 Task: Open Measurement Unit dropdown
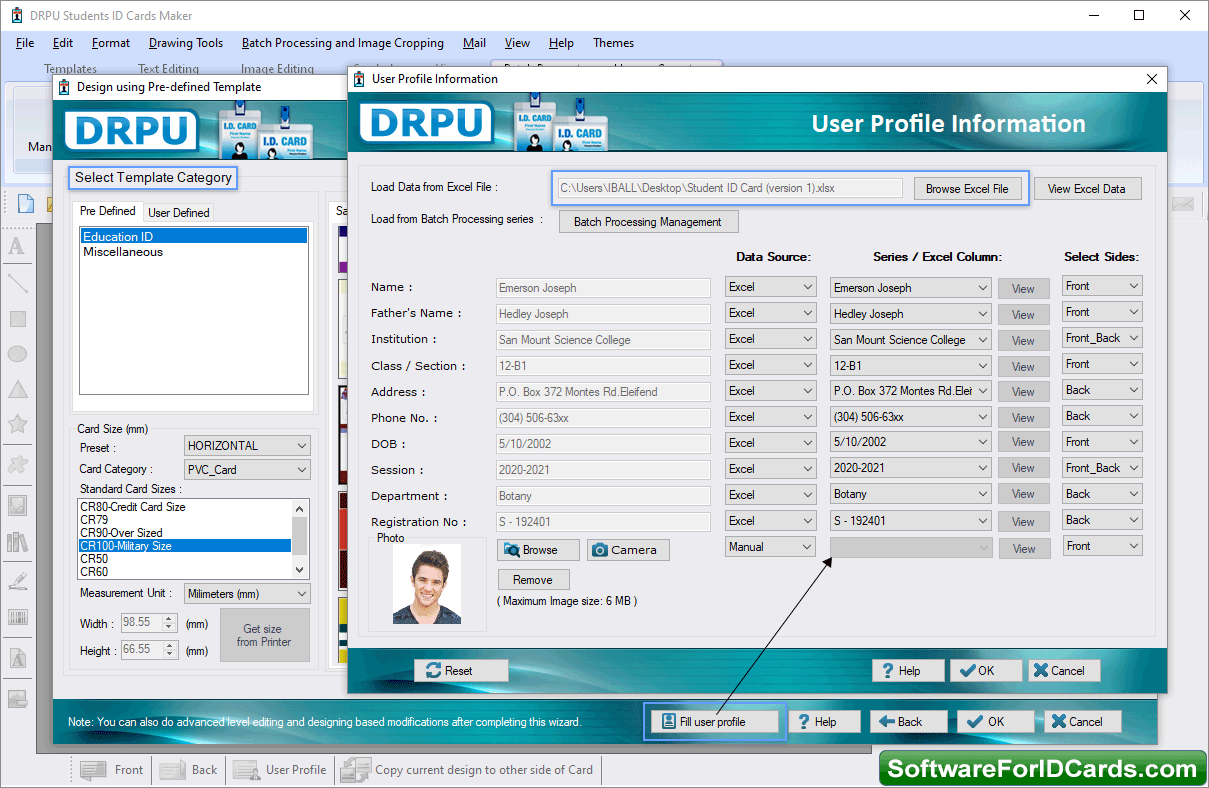[x=247, y=594]
